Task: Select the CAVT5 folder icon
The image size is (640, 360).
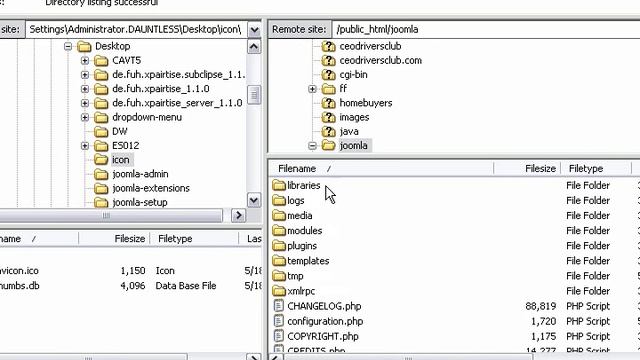Action: click(101, 60)
